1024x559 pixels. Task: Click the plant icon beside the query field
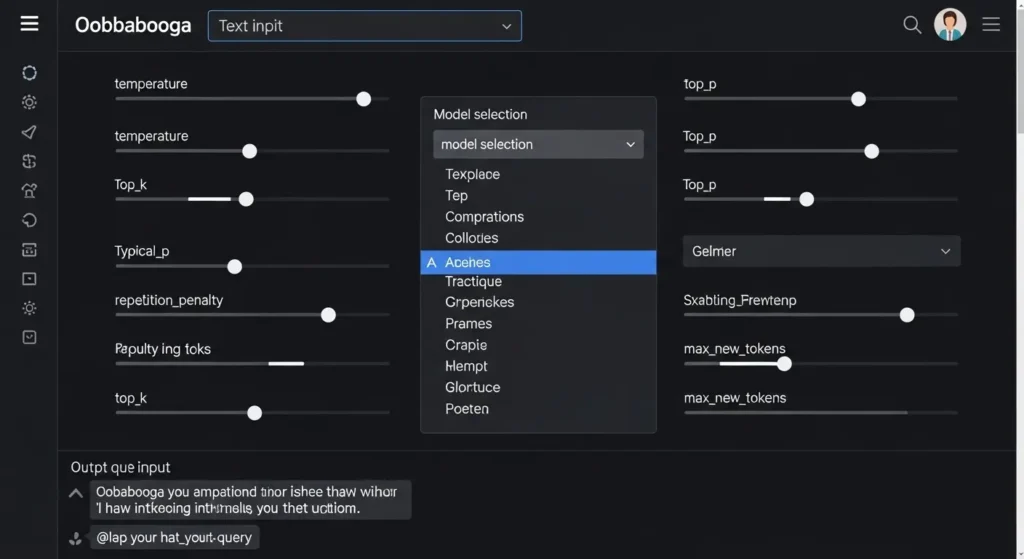click(x=76, y=538)
